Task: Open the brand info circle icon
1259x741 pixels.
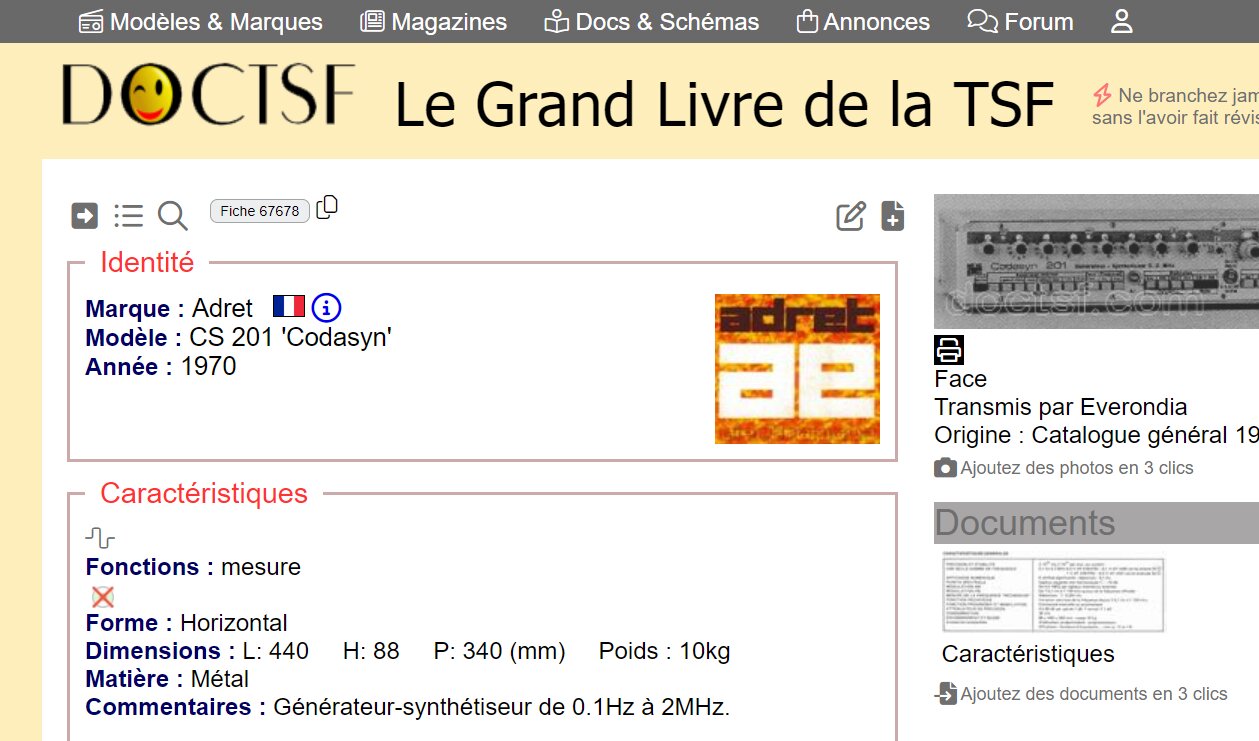Action: tap(326, 307)
